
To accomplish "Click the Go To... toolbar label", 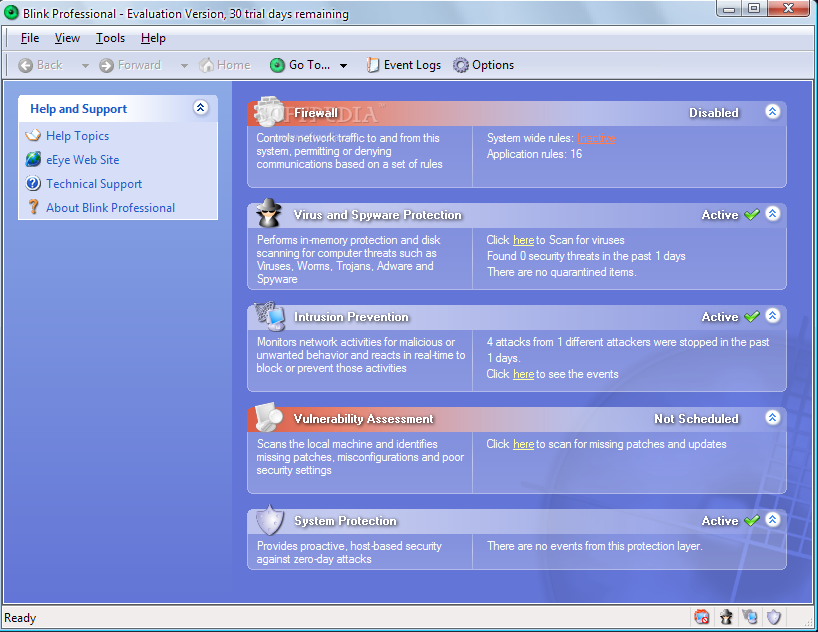I will click(x=309, y=65).
